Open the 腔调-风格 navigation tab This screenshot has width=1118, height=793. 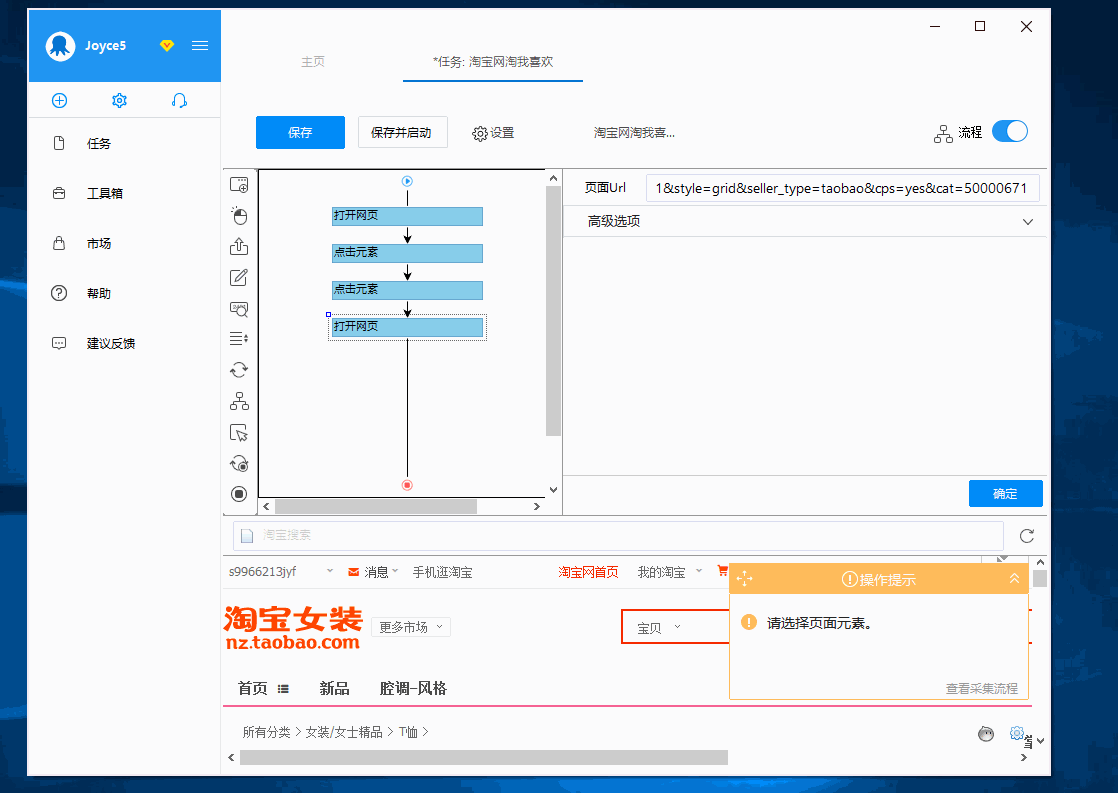tap(413, 688)
